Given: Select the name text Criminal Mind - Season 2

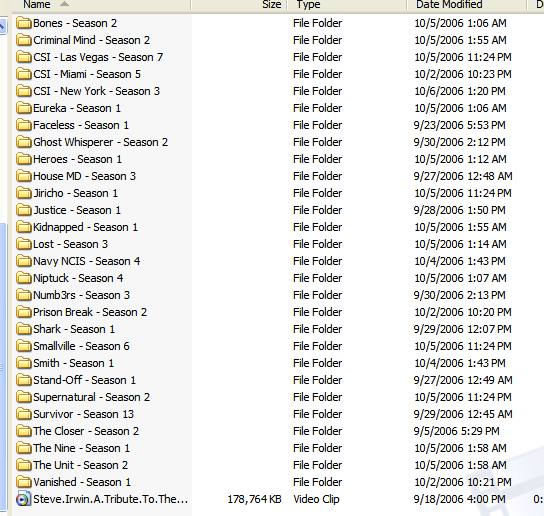Looking at the screenshot, I should (92, 40).
